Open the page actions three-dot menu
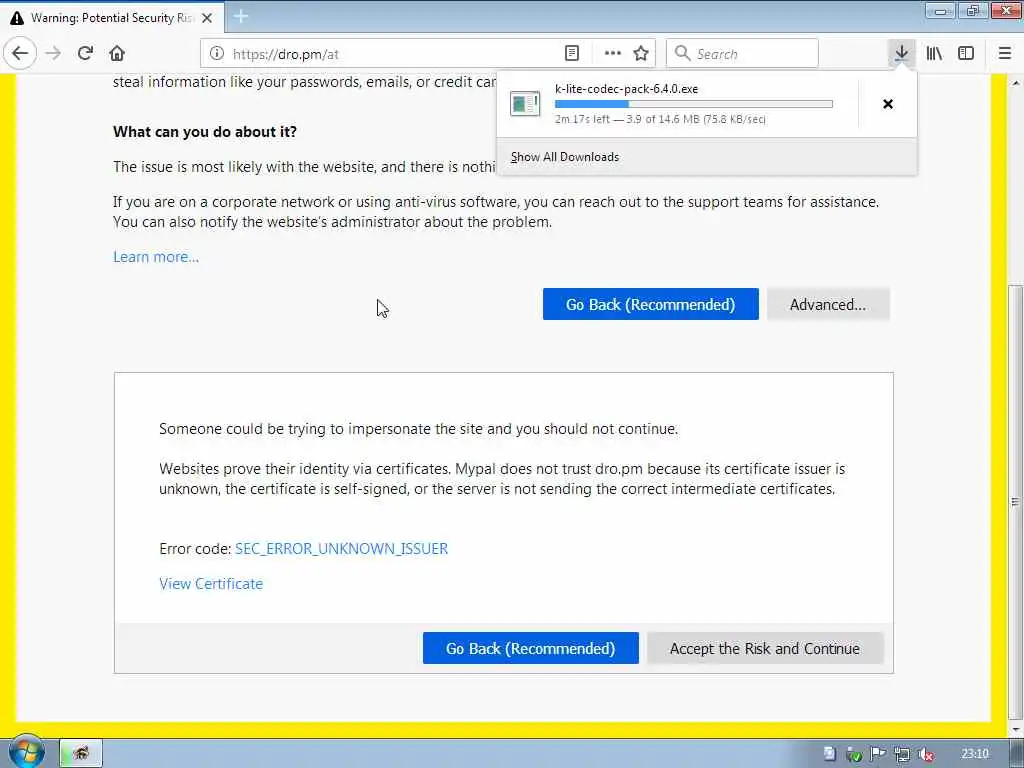 pyautogui.click(x=612, y=54)
